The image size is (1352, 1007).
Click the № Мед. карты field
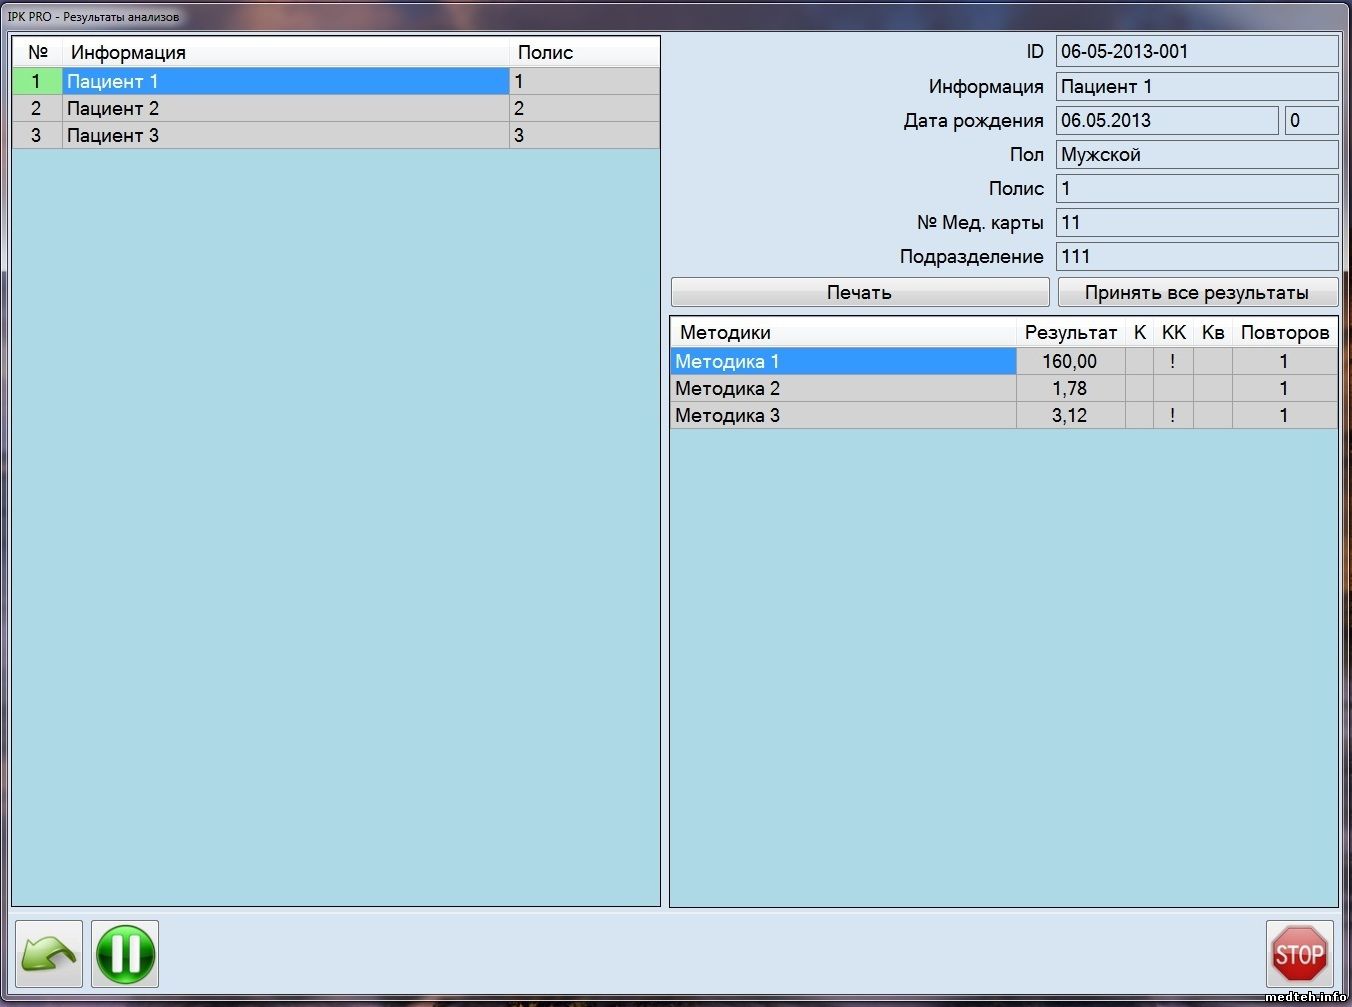coord(1196,222)
